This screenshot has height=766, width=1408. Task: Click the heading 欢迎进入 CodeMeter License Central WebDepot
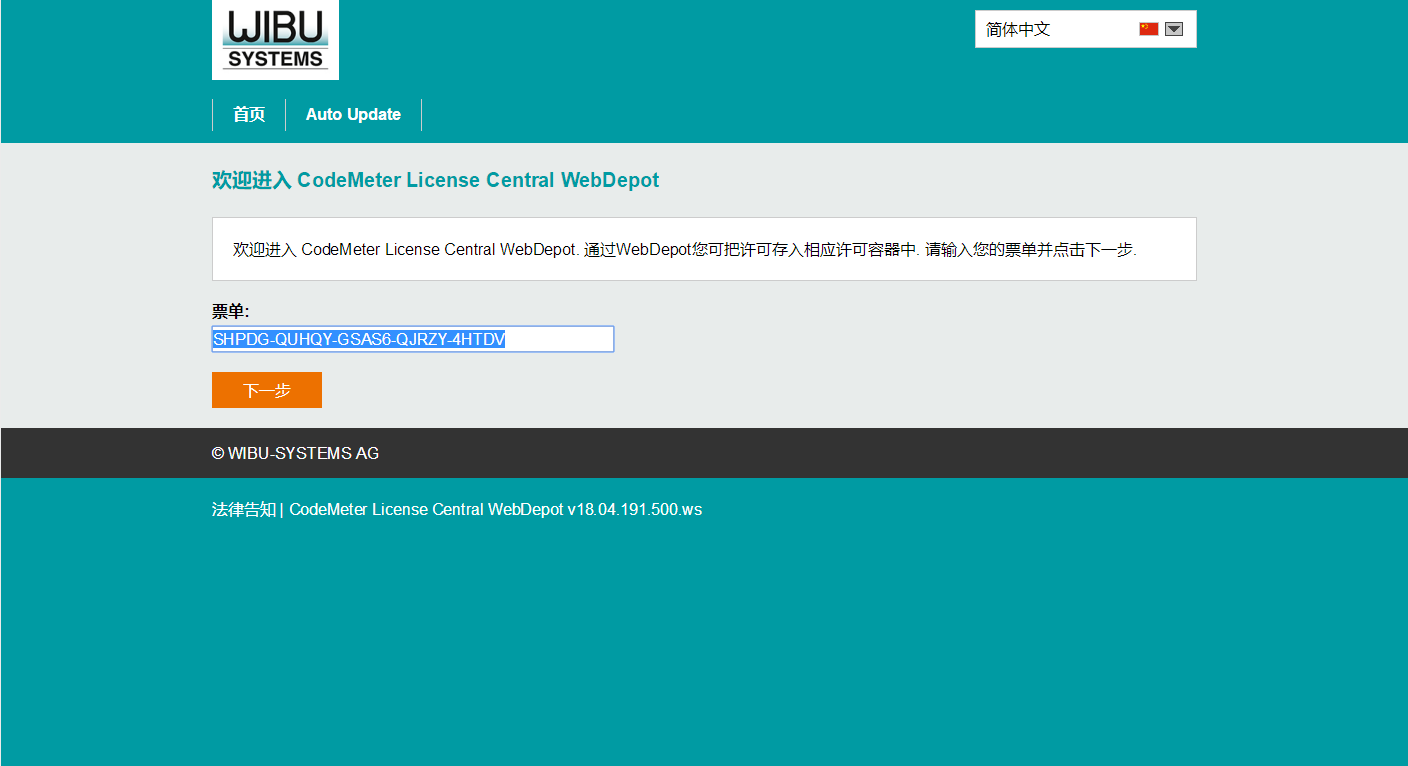(x=435, y=180)
